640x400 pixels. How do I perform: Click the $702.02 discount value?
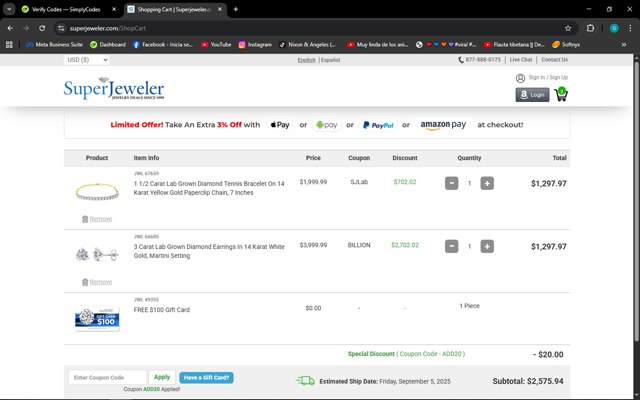405,182
